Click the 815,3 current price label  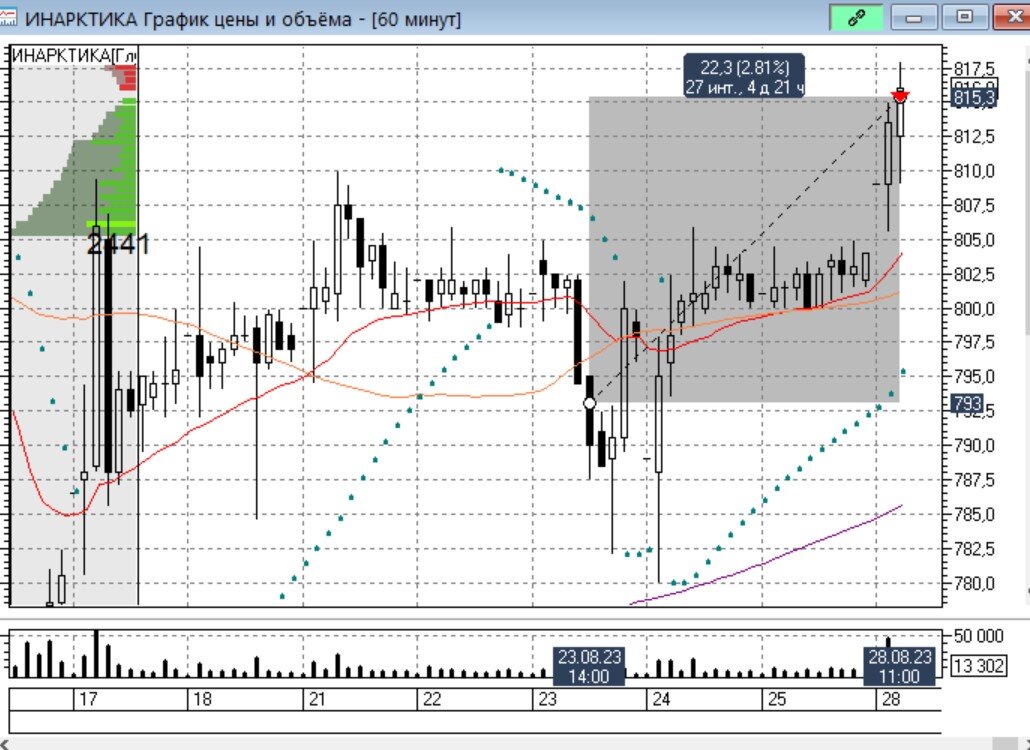(975, 99)
